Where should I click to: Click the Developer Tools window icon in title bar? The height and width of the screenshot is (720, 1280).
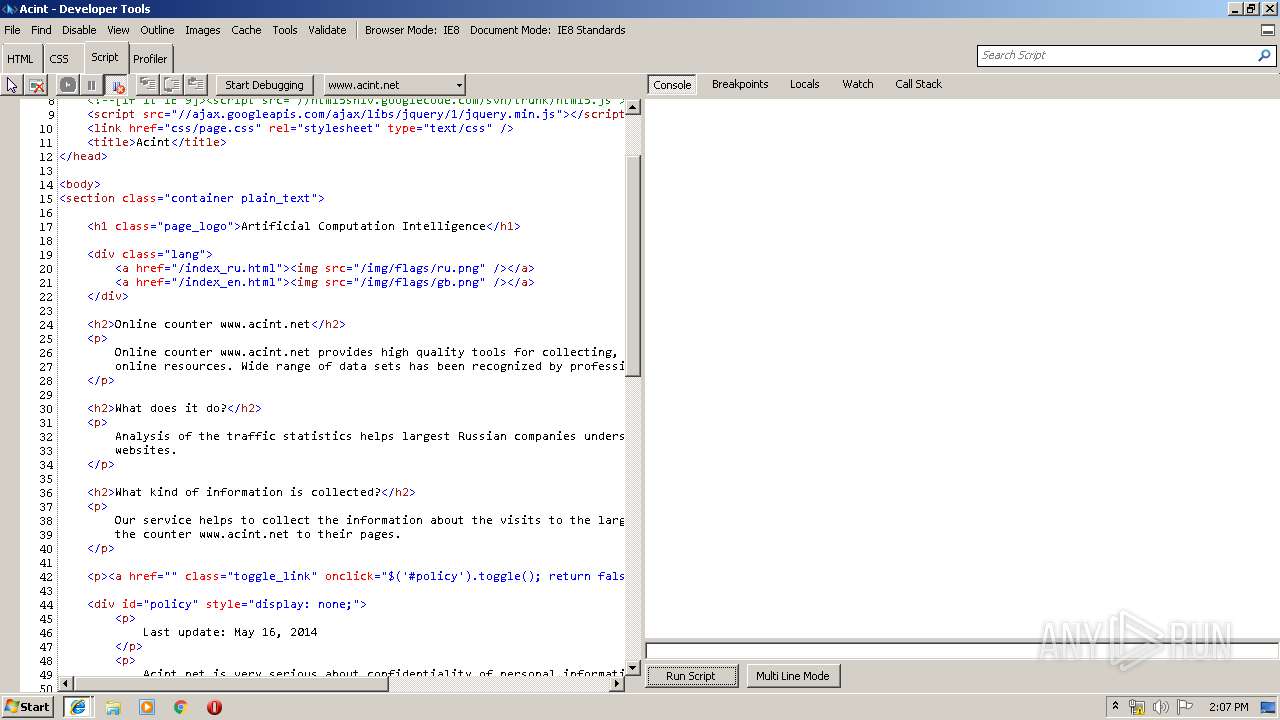click(9, 9)
